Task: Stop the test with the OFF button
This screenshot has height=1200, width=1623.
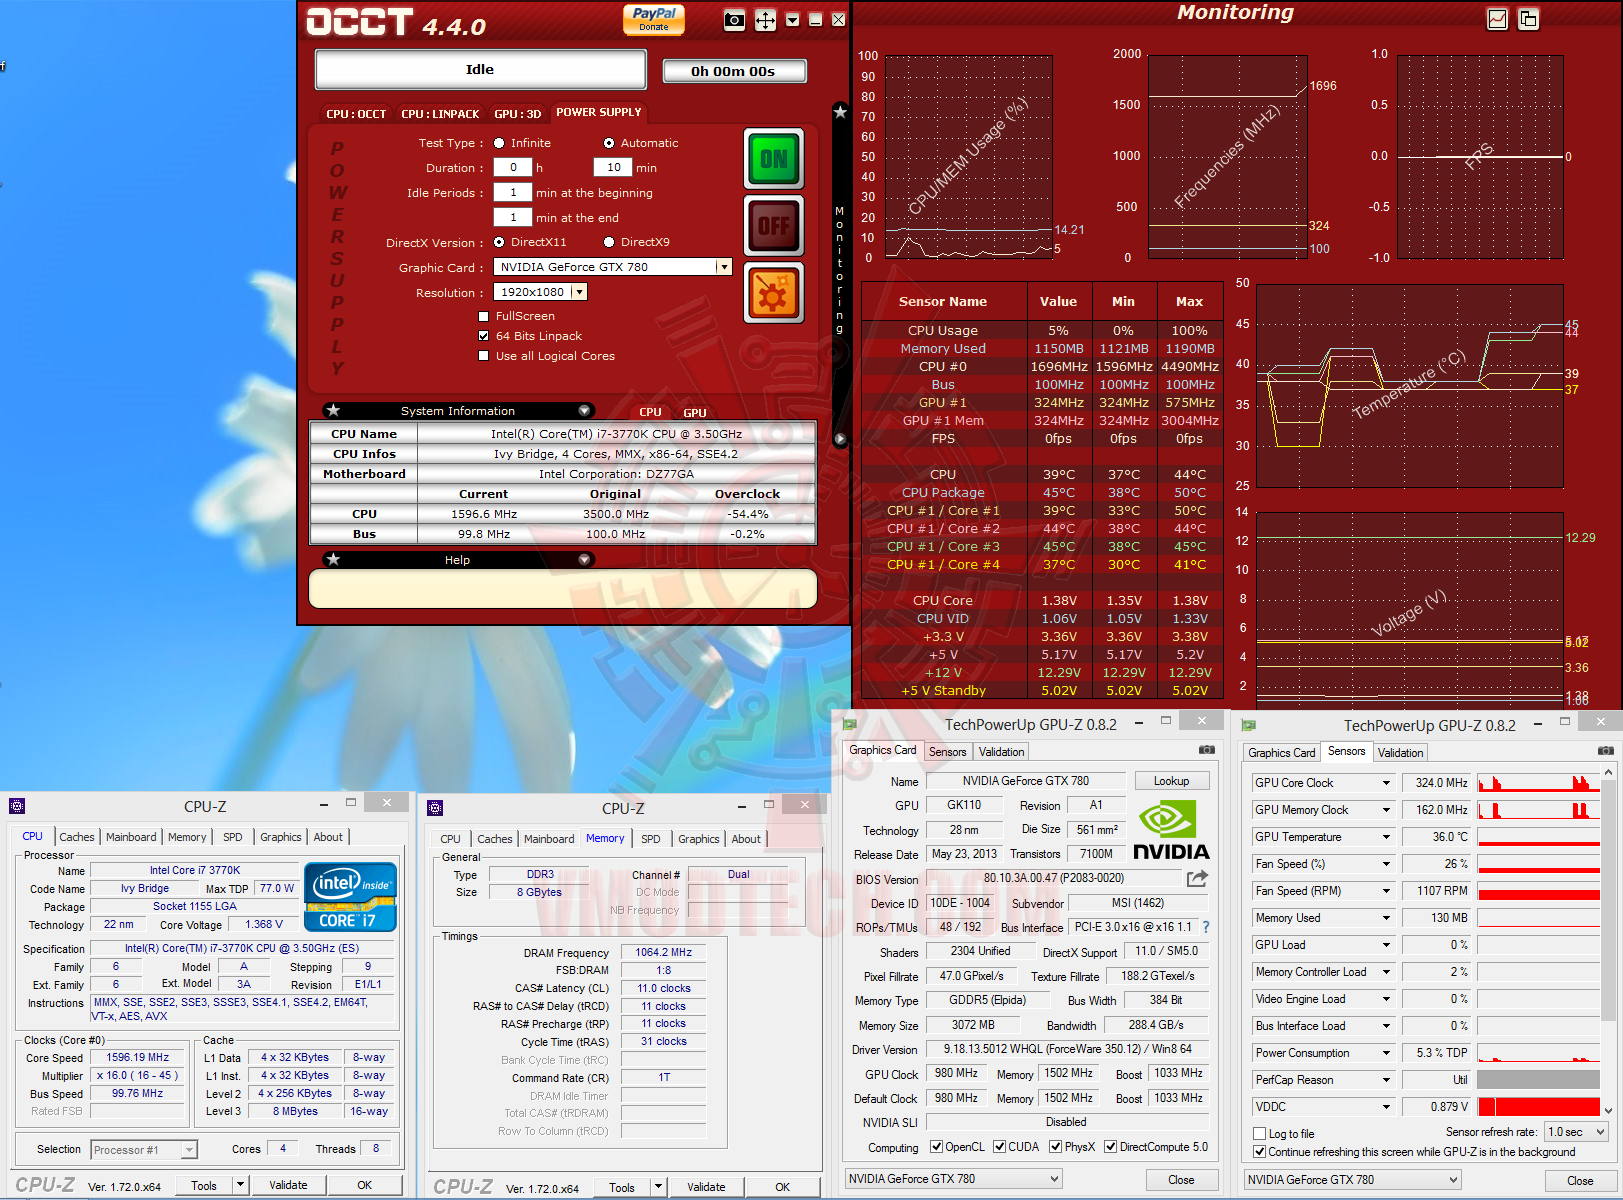Action: (774, 226)
